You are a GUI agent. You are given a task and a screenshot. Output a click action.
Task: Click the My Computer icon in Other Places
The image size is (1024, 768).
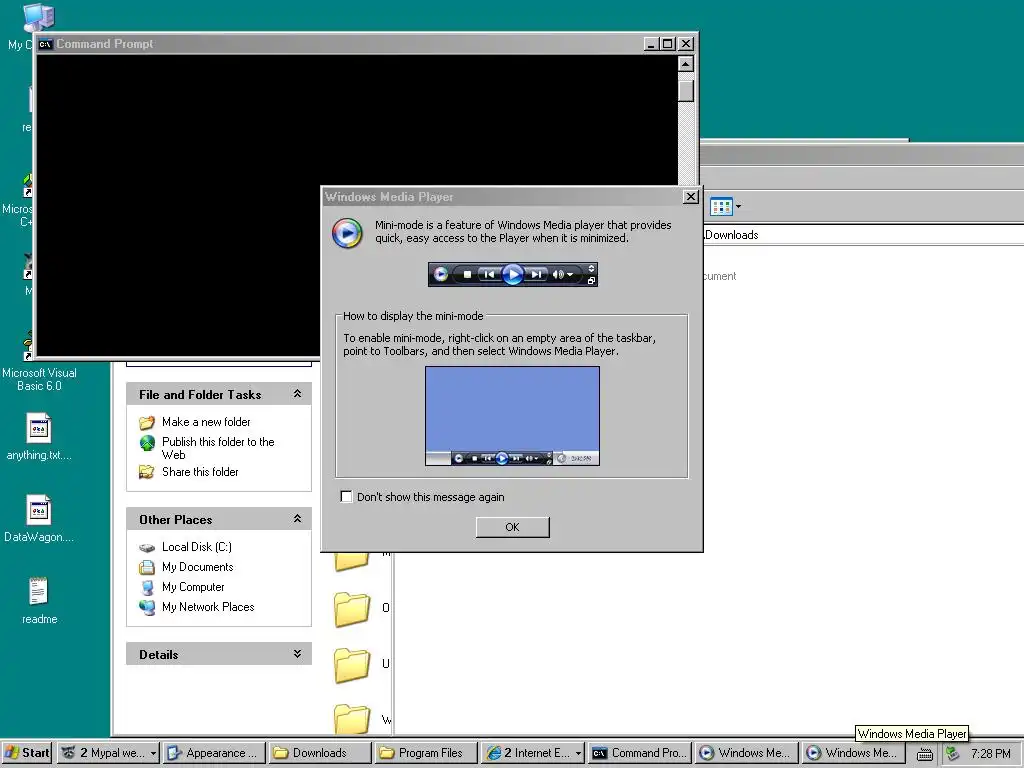[x=147, y=587]
